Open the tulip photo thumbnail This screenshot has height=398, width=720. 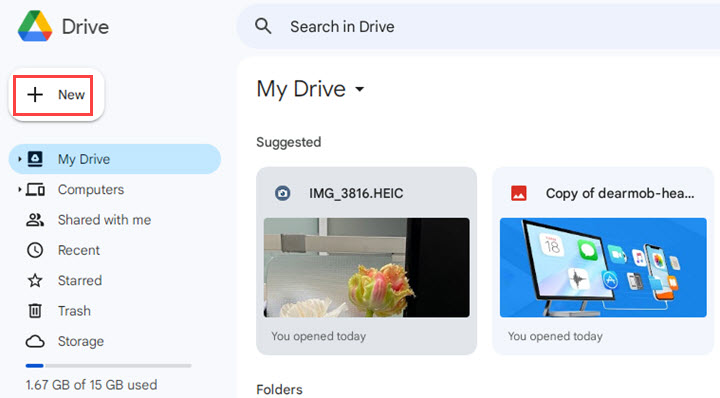coord(367,268)
